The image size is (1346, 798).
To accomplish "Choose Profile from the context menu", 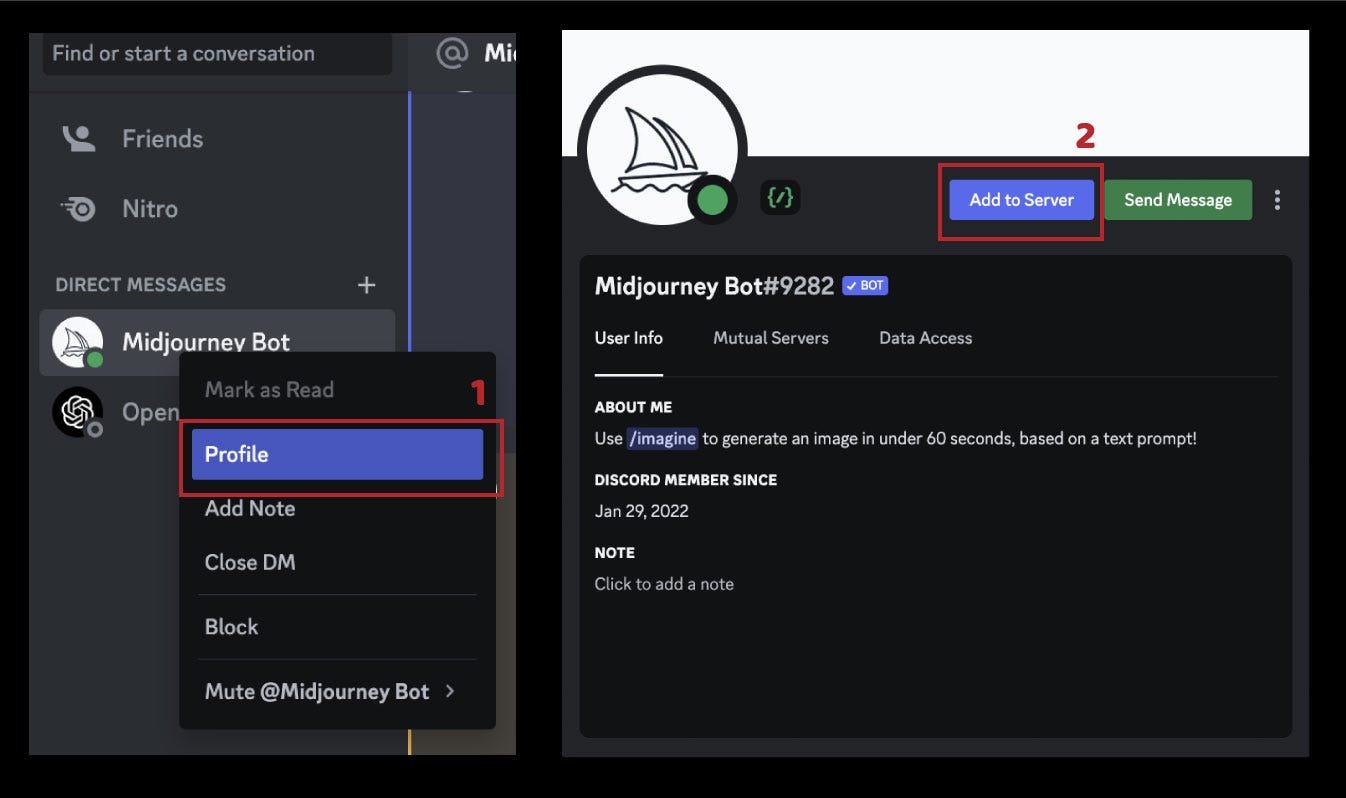I will pyautogui.click(x=337, y=454).
